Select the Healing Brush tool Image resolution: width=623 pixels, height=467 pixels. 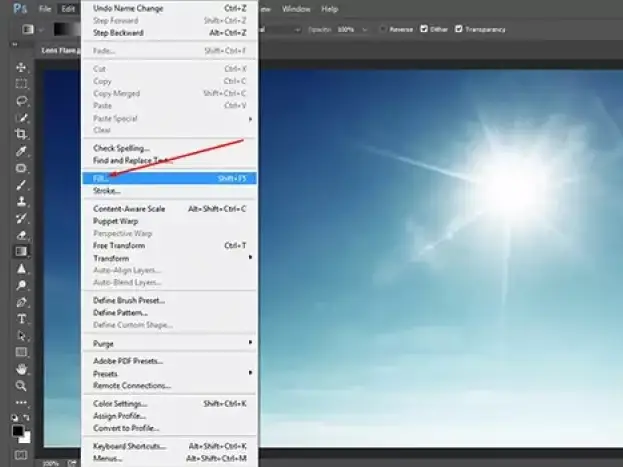tap(21, 168)
